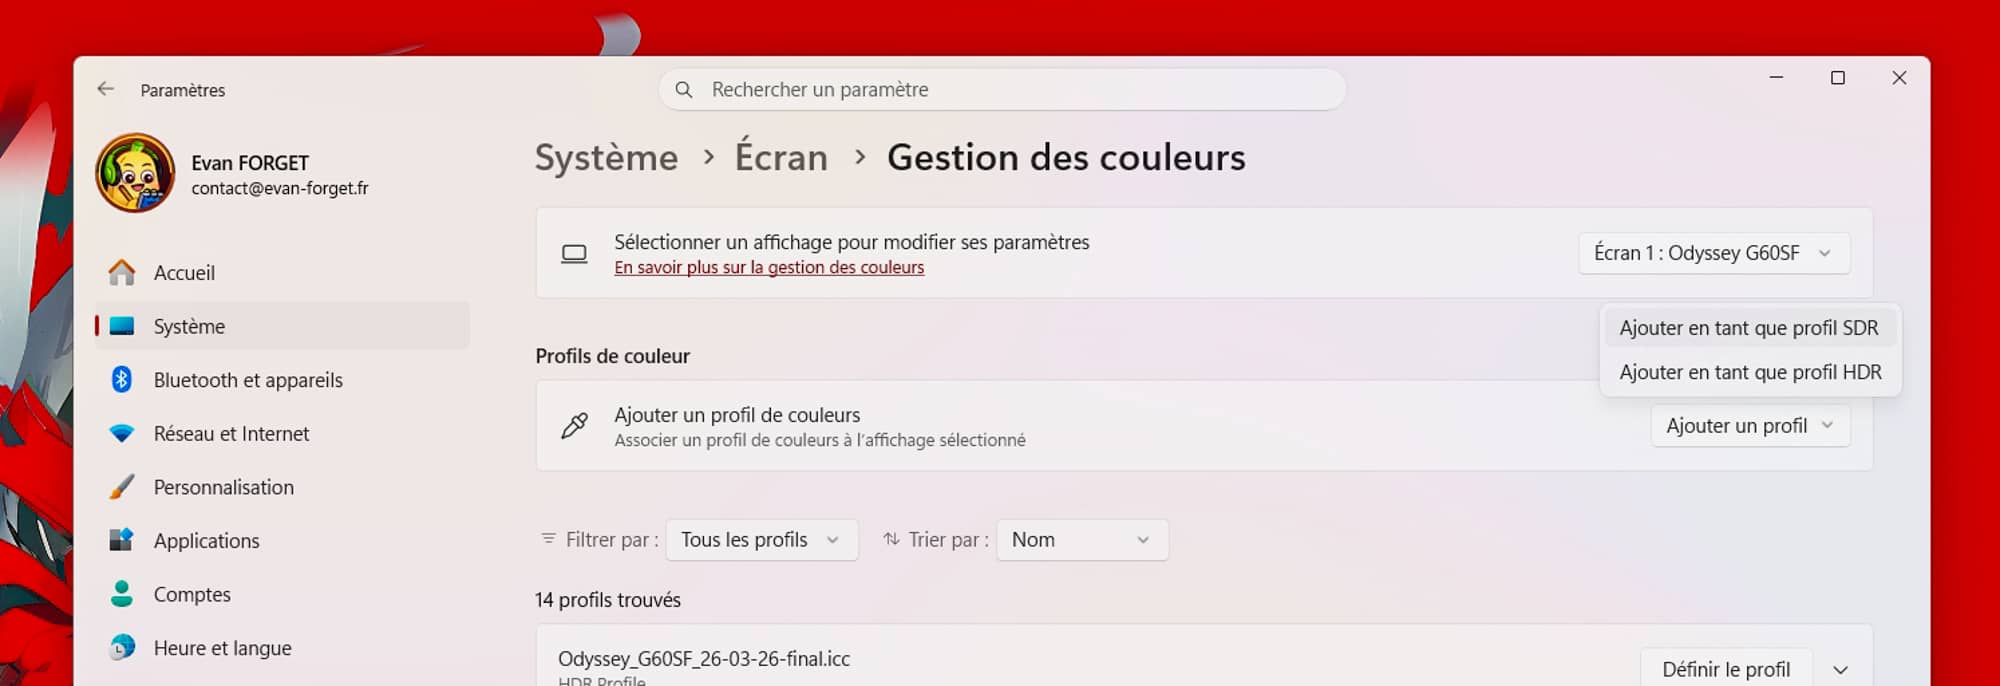
Task: Go to Écran in the breadcrumb
Action: pos(781,158)
